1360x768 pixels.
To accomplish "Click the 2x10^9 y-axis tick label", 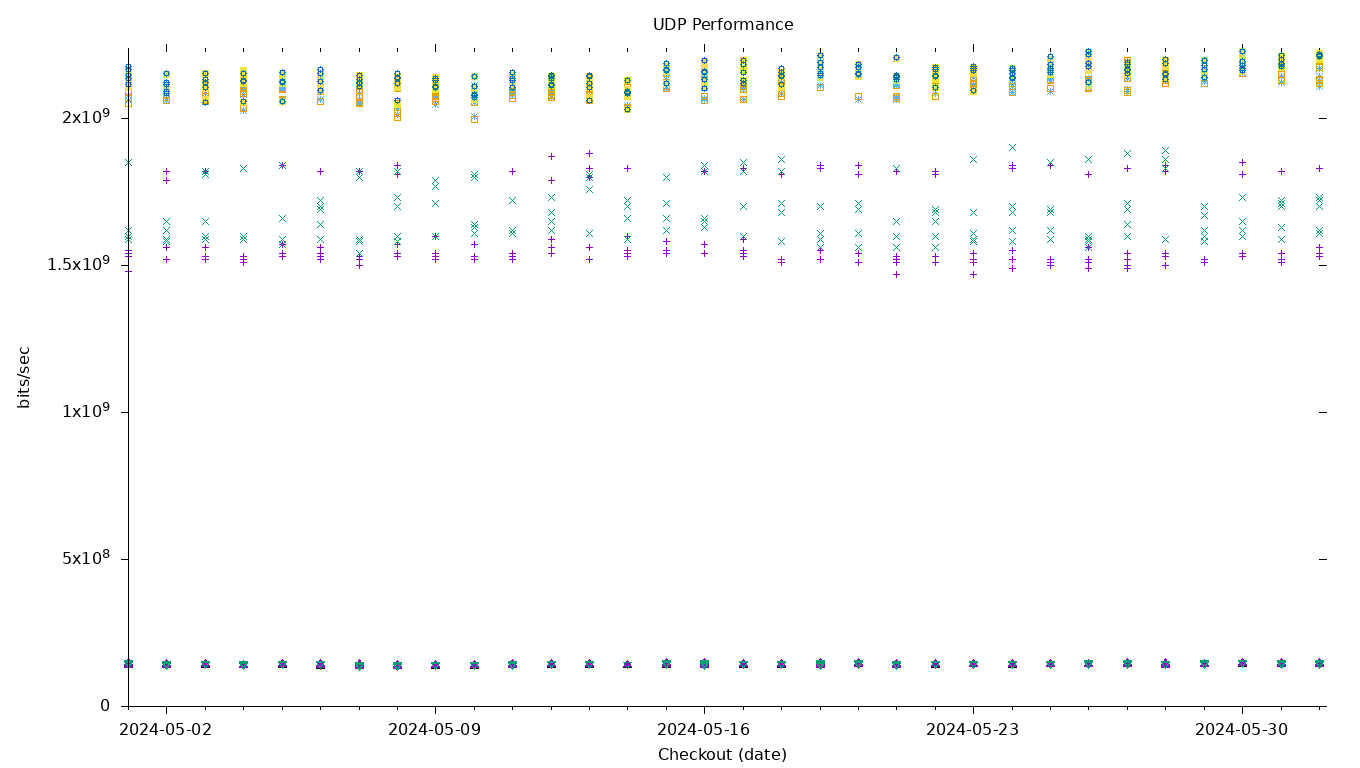I will 86,117.
